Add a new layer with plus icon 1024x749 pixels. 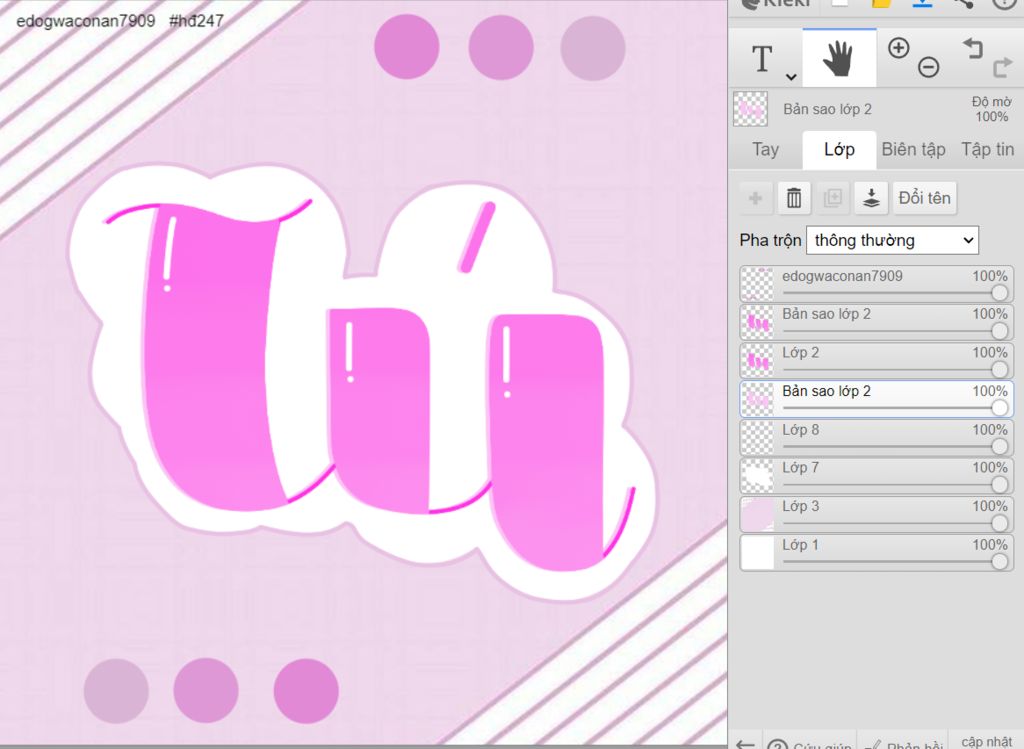point(756,198)
